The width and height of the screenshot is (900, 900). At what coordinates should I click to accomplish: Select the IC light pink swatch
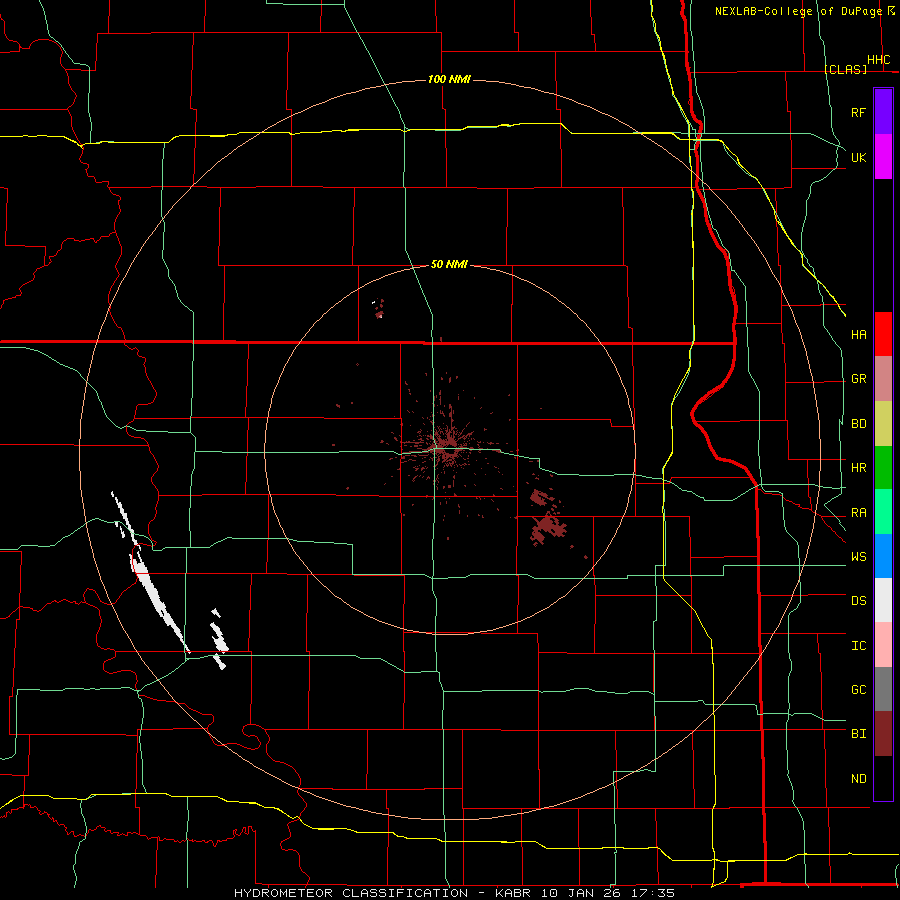883,645
